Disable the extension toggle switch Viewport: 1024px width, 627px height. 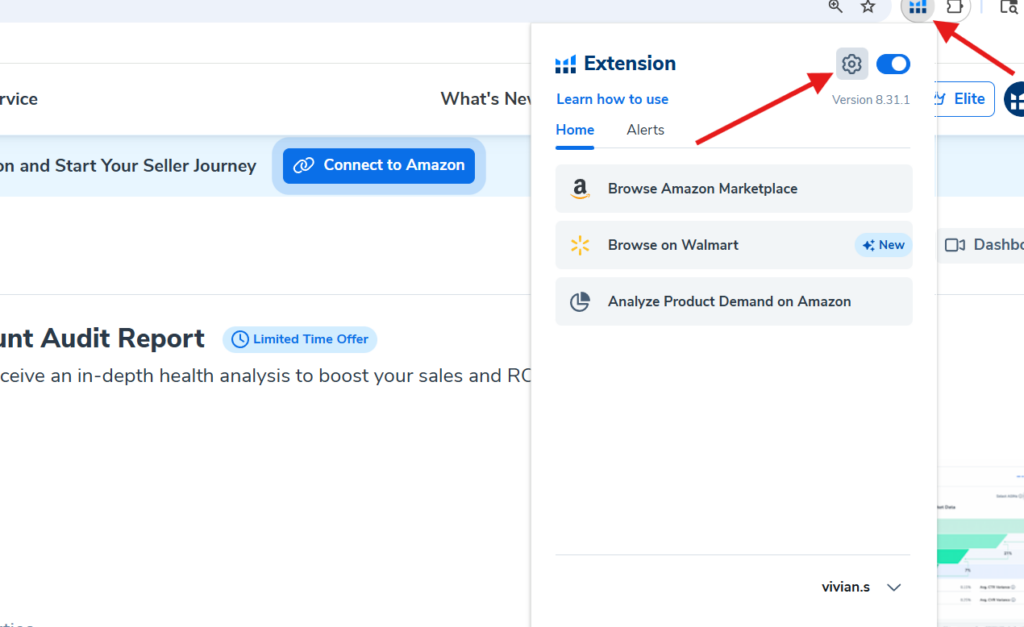(x=893, y=65)
